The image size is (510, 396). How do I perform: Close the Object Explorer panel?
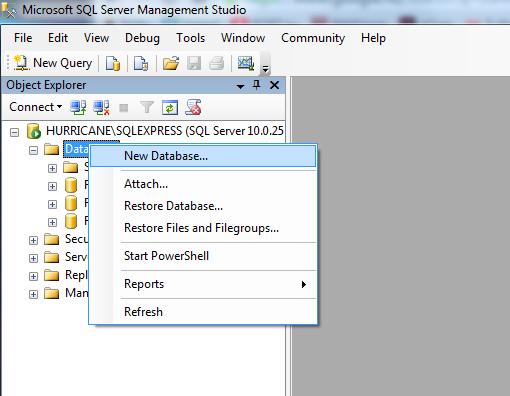pyautogui.click(x=274, y=85)
